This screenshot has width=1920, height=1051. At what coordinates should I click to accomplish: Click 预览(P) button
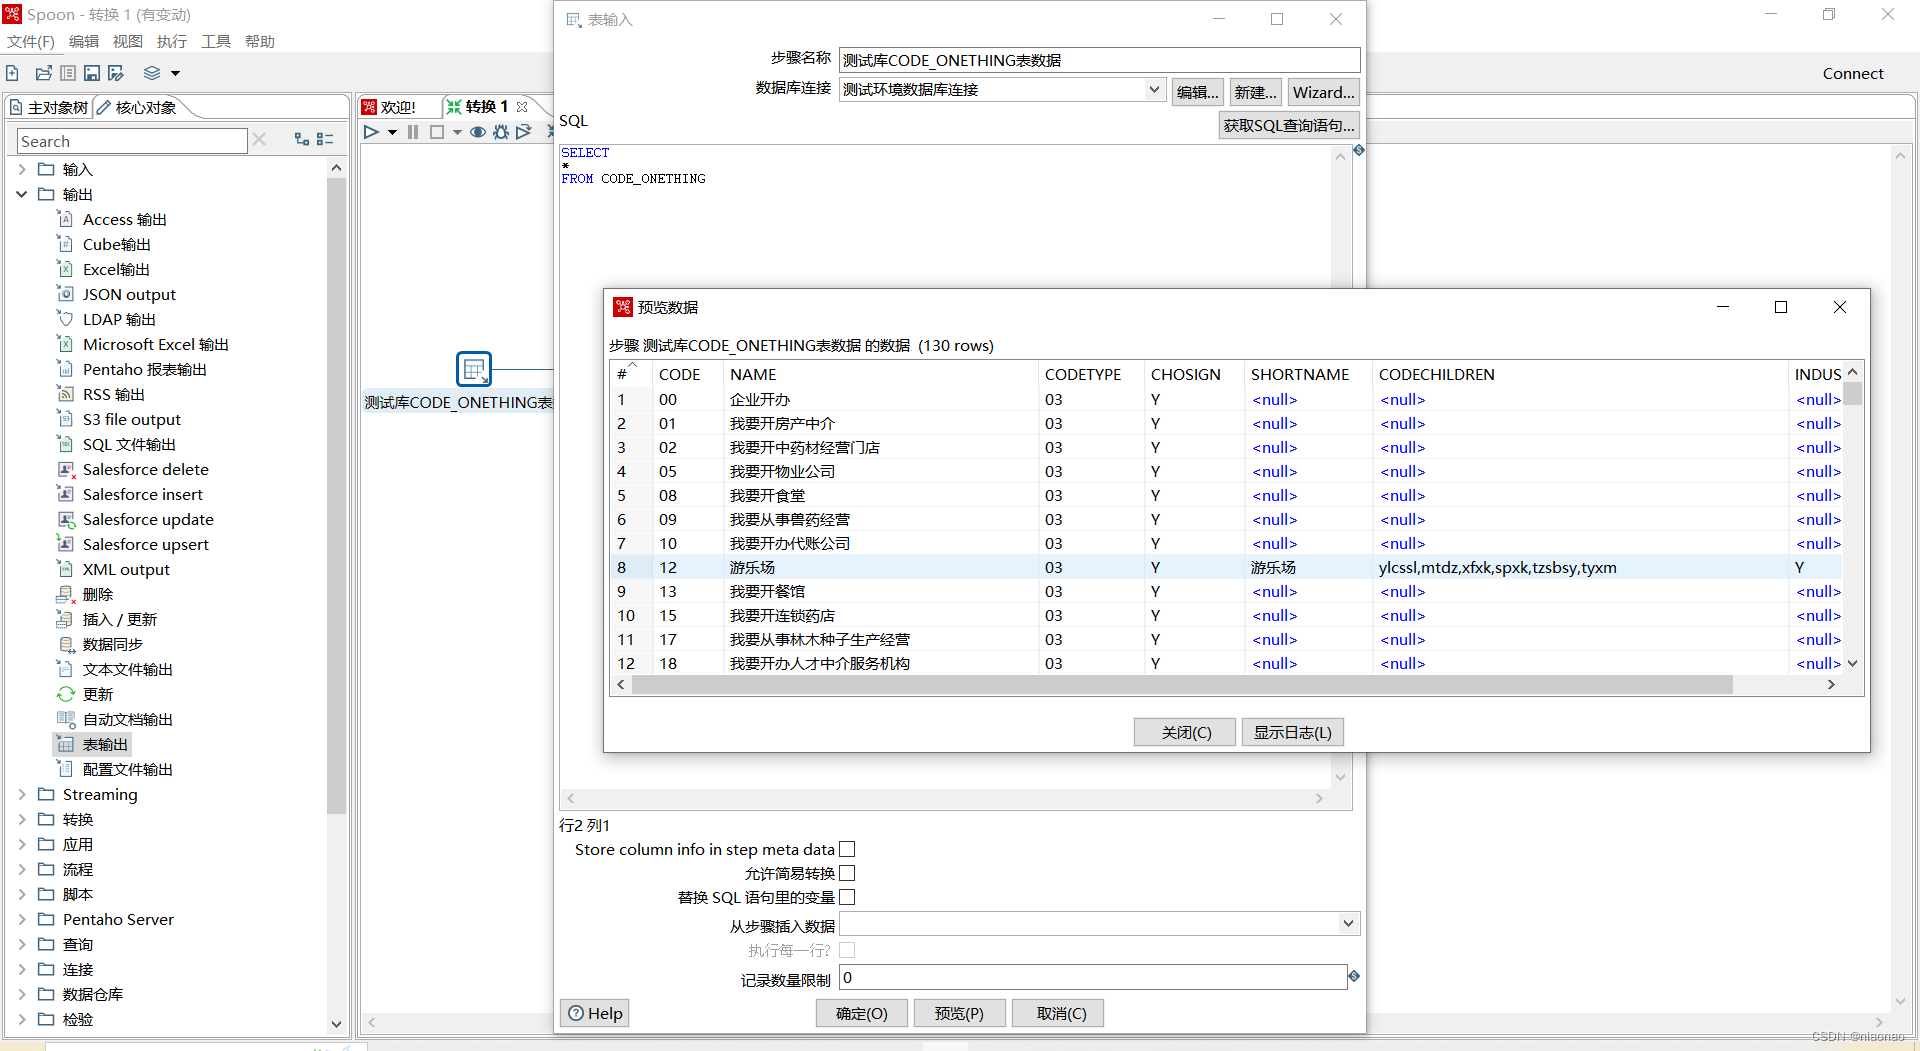click(x=959, y=1013)
